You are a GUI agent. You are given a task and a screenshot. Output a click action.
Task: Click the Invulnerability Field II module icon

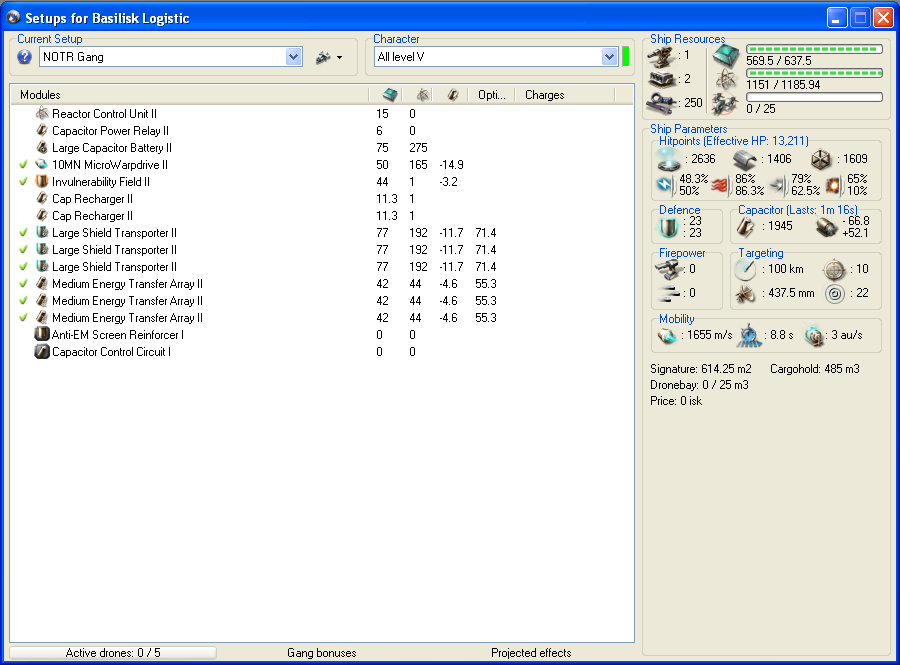(x=42, y=182)
